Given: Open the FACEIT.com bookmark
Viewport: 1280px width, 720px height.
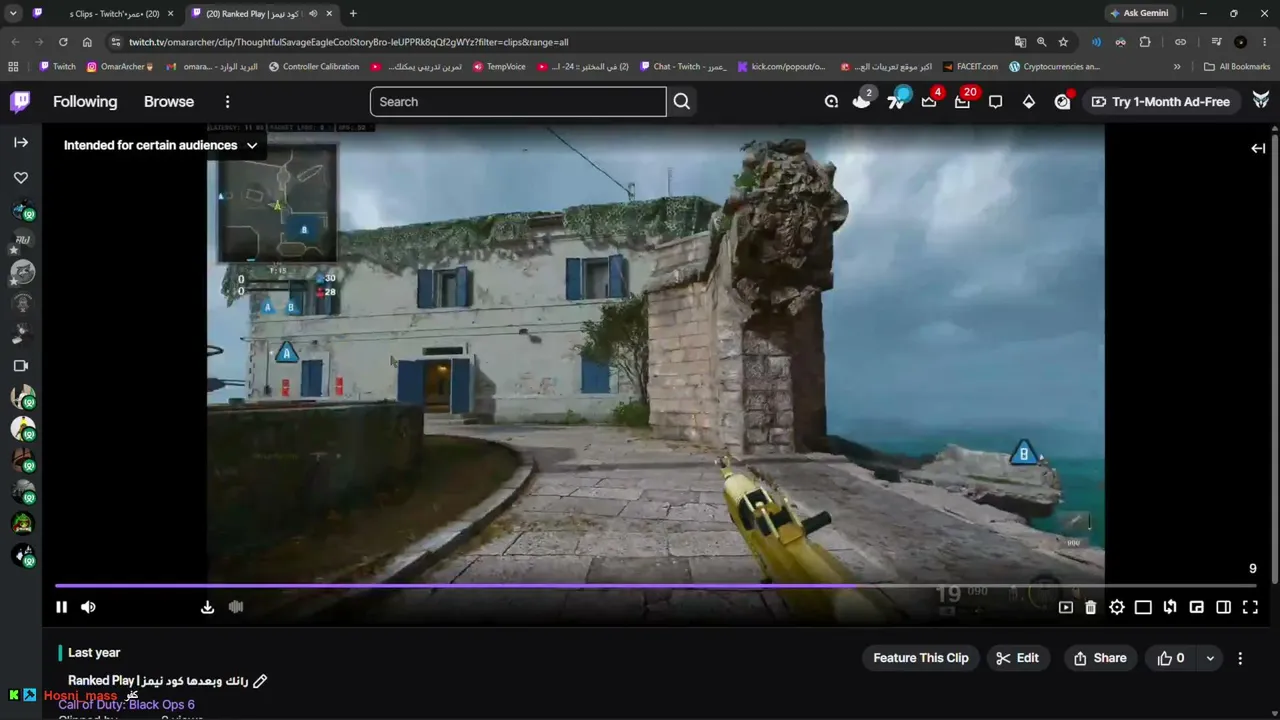Looking at the screenshot, I should pos(970,67).
